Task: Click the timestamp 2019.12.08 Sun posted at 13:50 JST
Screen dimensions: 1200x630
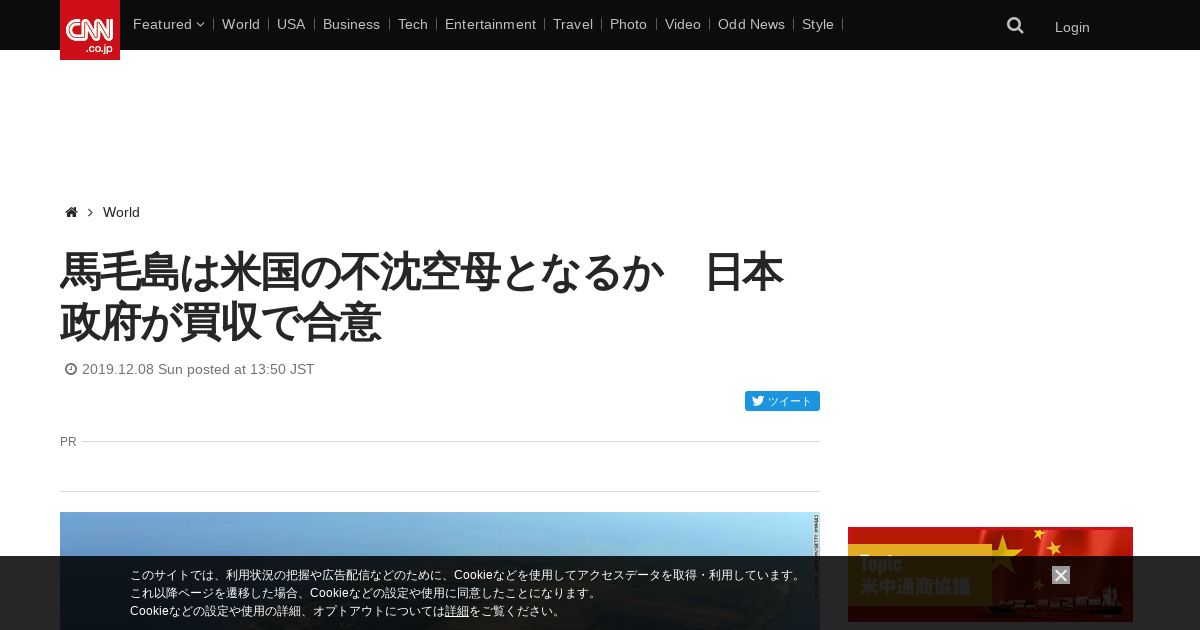Action: [198, 369]
